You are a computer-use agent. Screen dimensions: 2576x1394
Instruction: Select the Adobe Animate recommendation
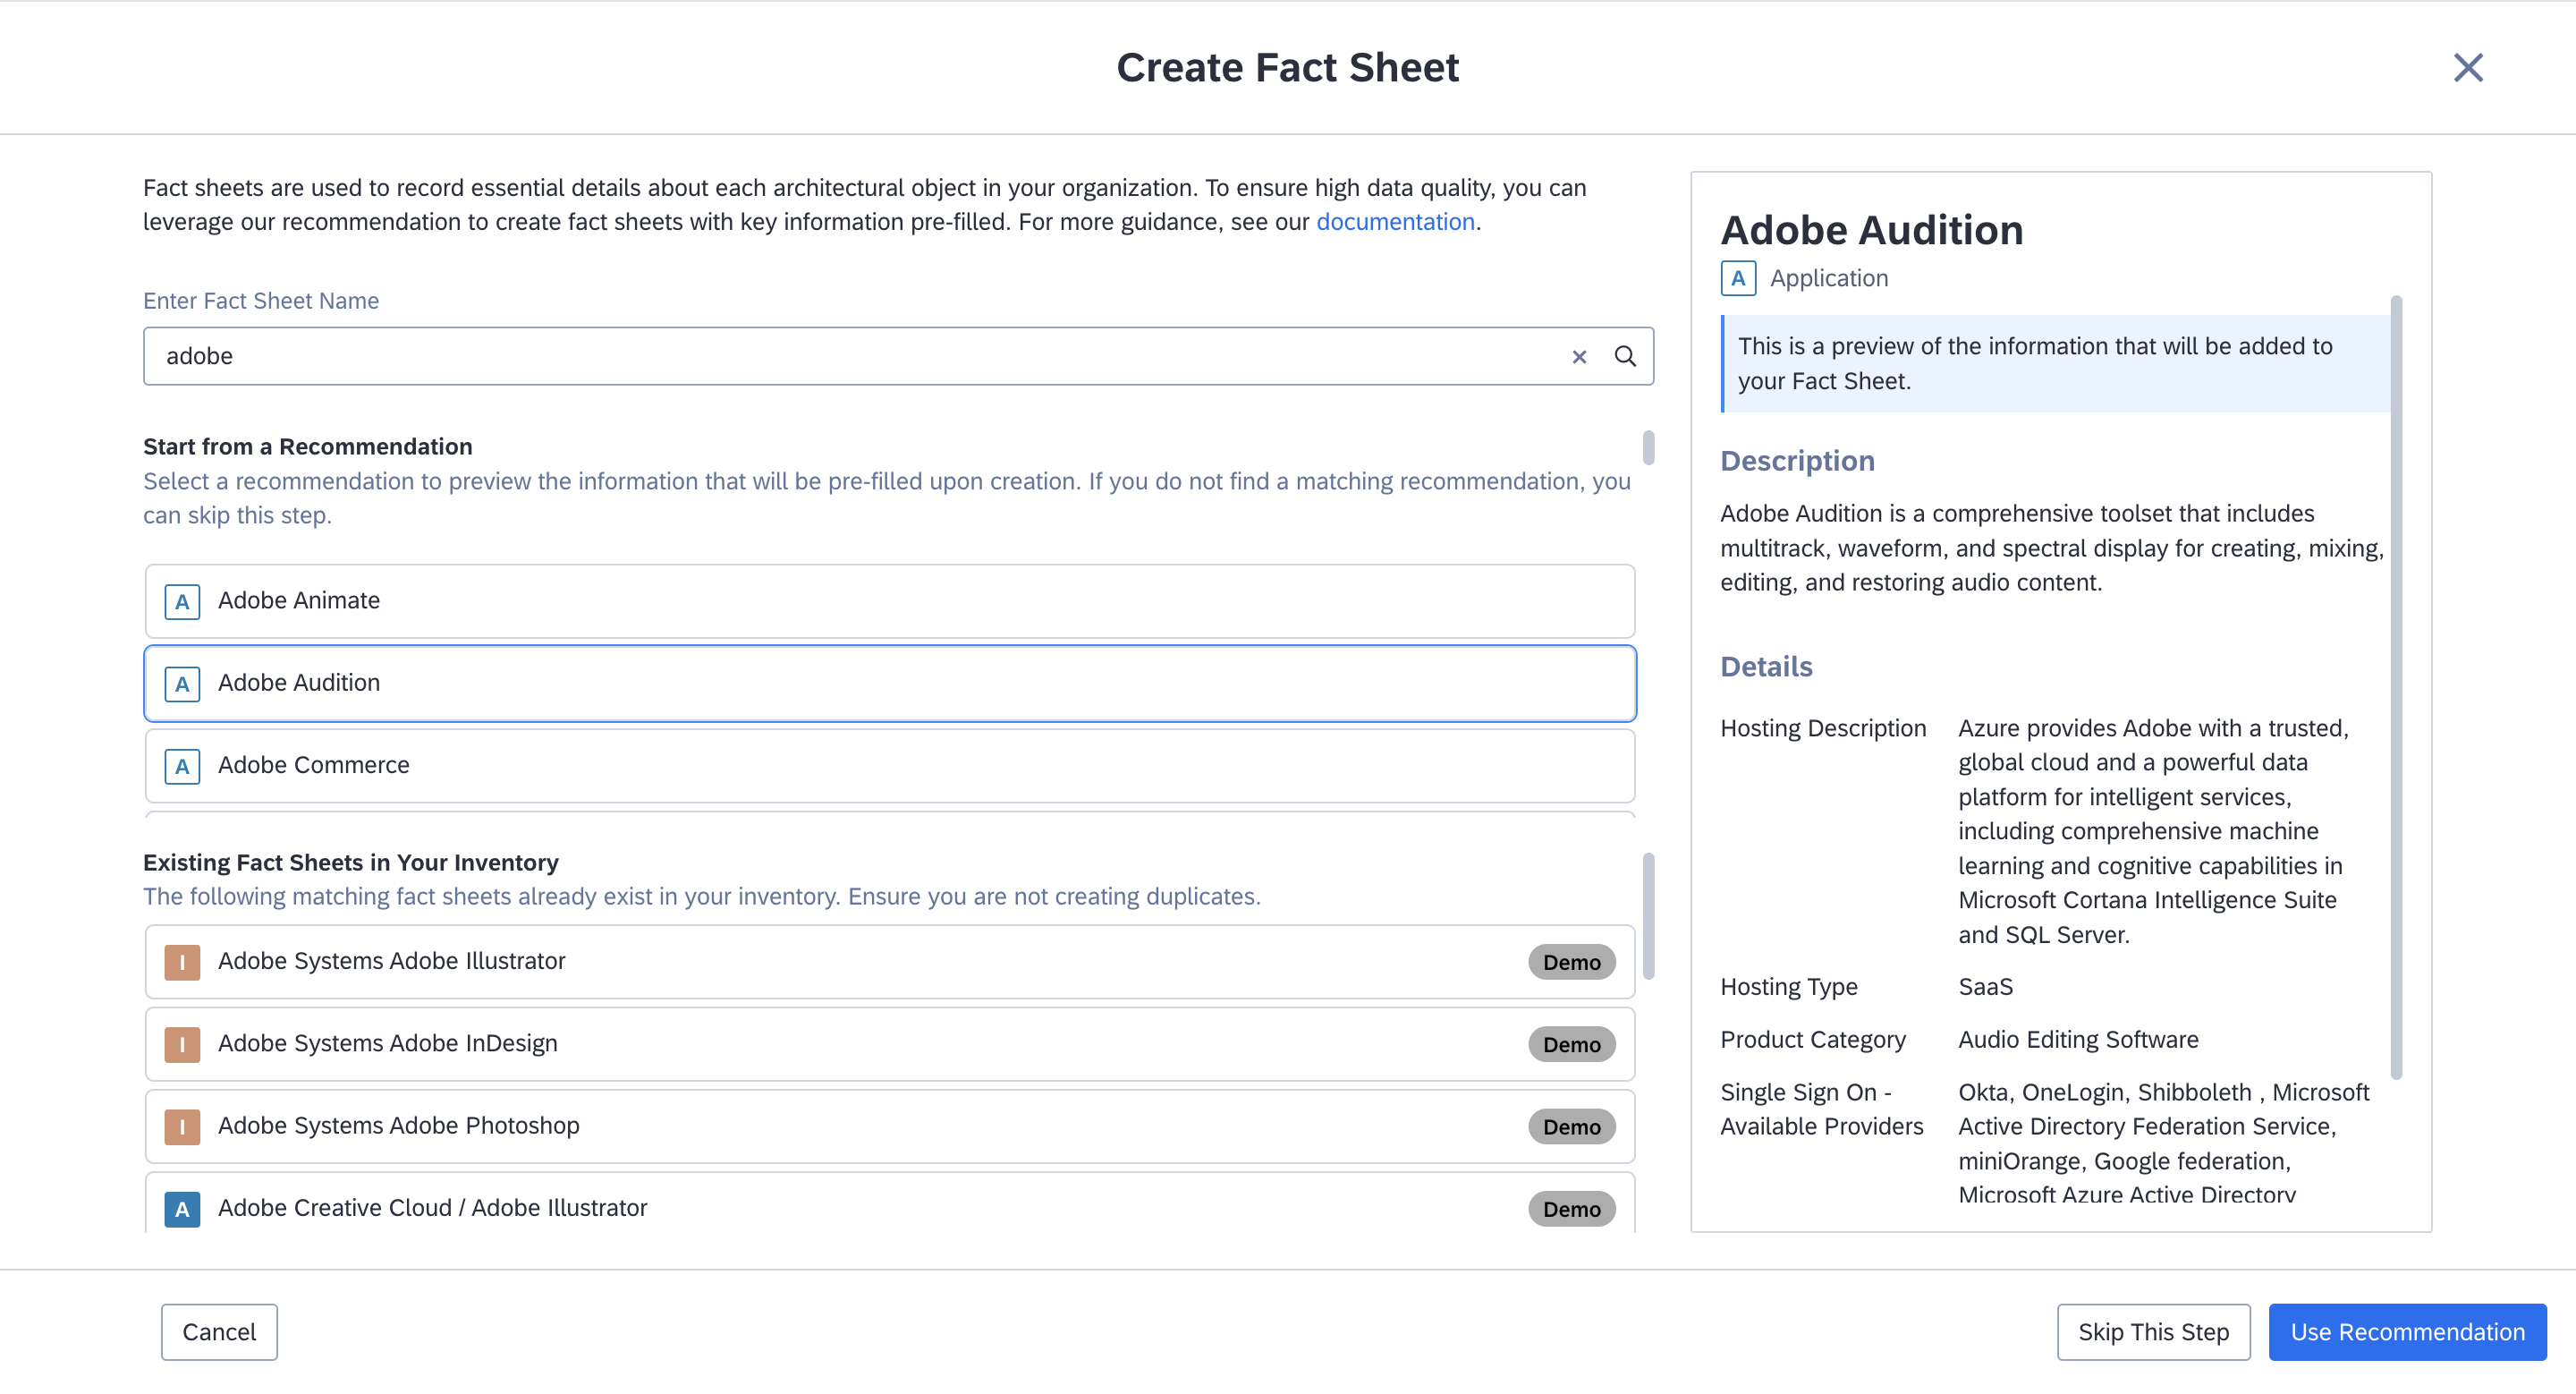tap(890, 601)
